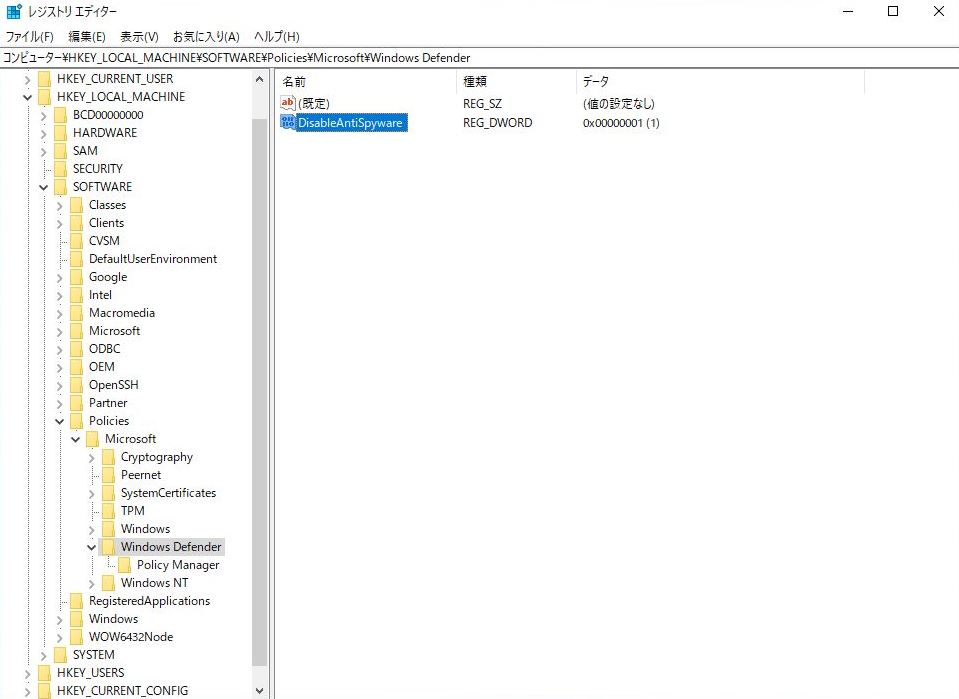Click the Cryptography folder icon

(x=108, y=457)
